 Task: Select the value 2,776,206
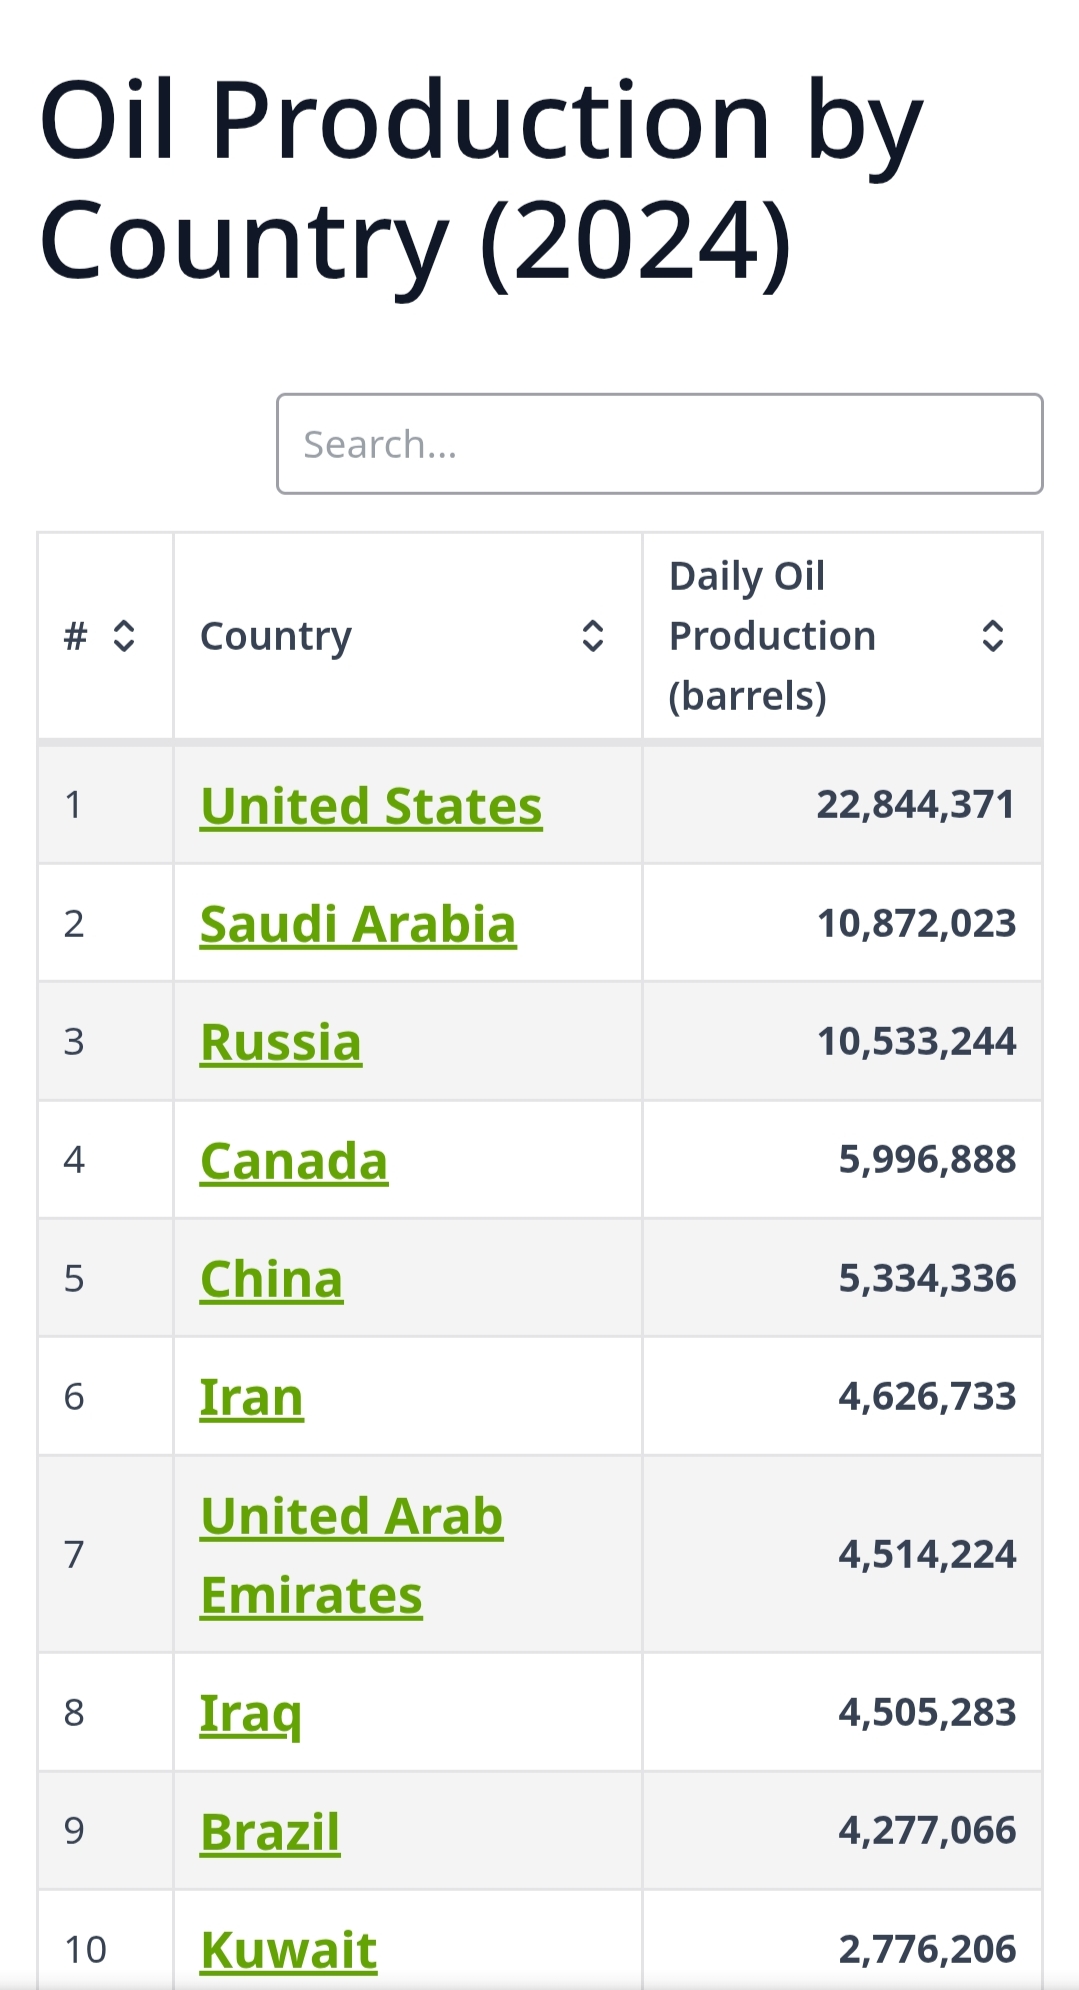click(x=927, y=1950)
